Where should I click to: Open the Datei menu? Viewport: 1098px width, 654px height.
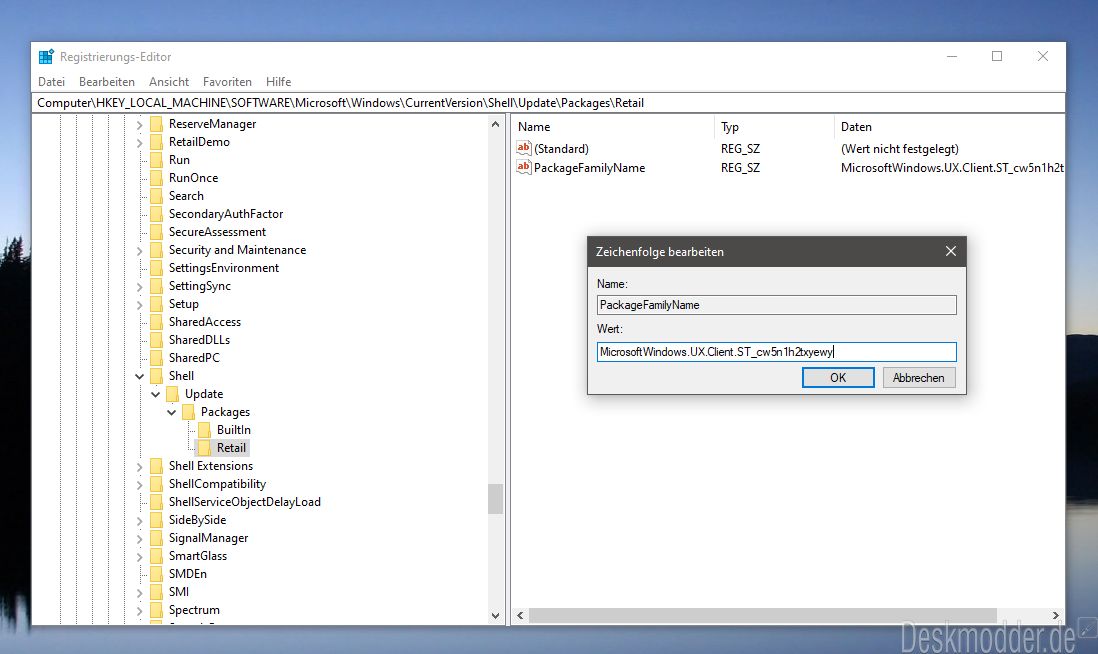click(x=51, y=82)
